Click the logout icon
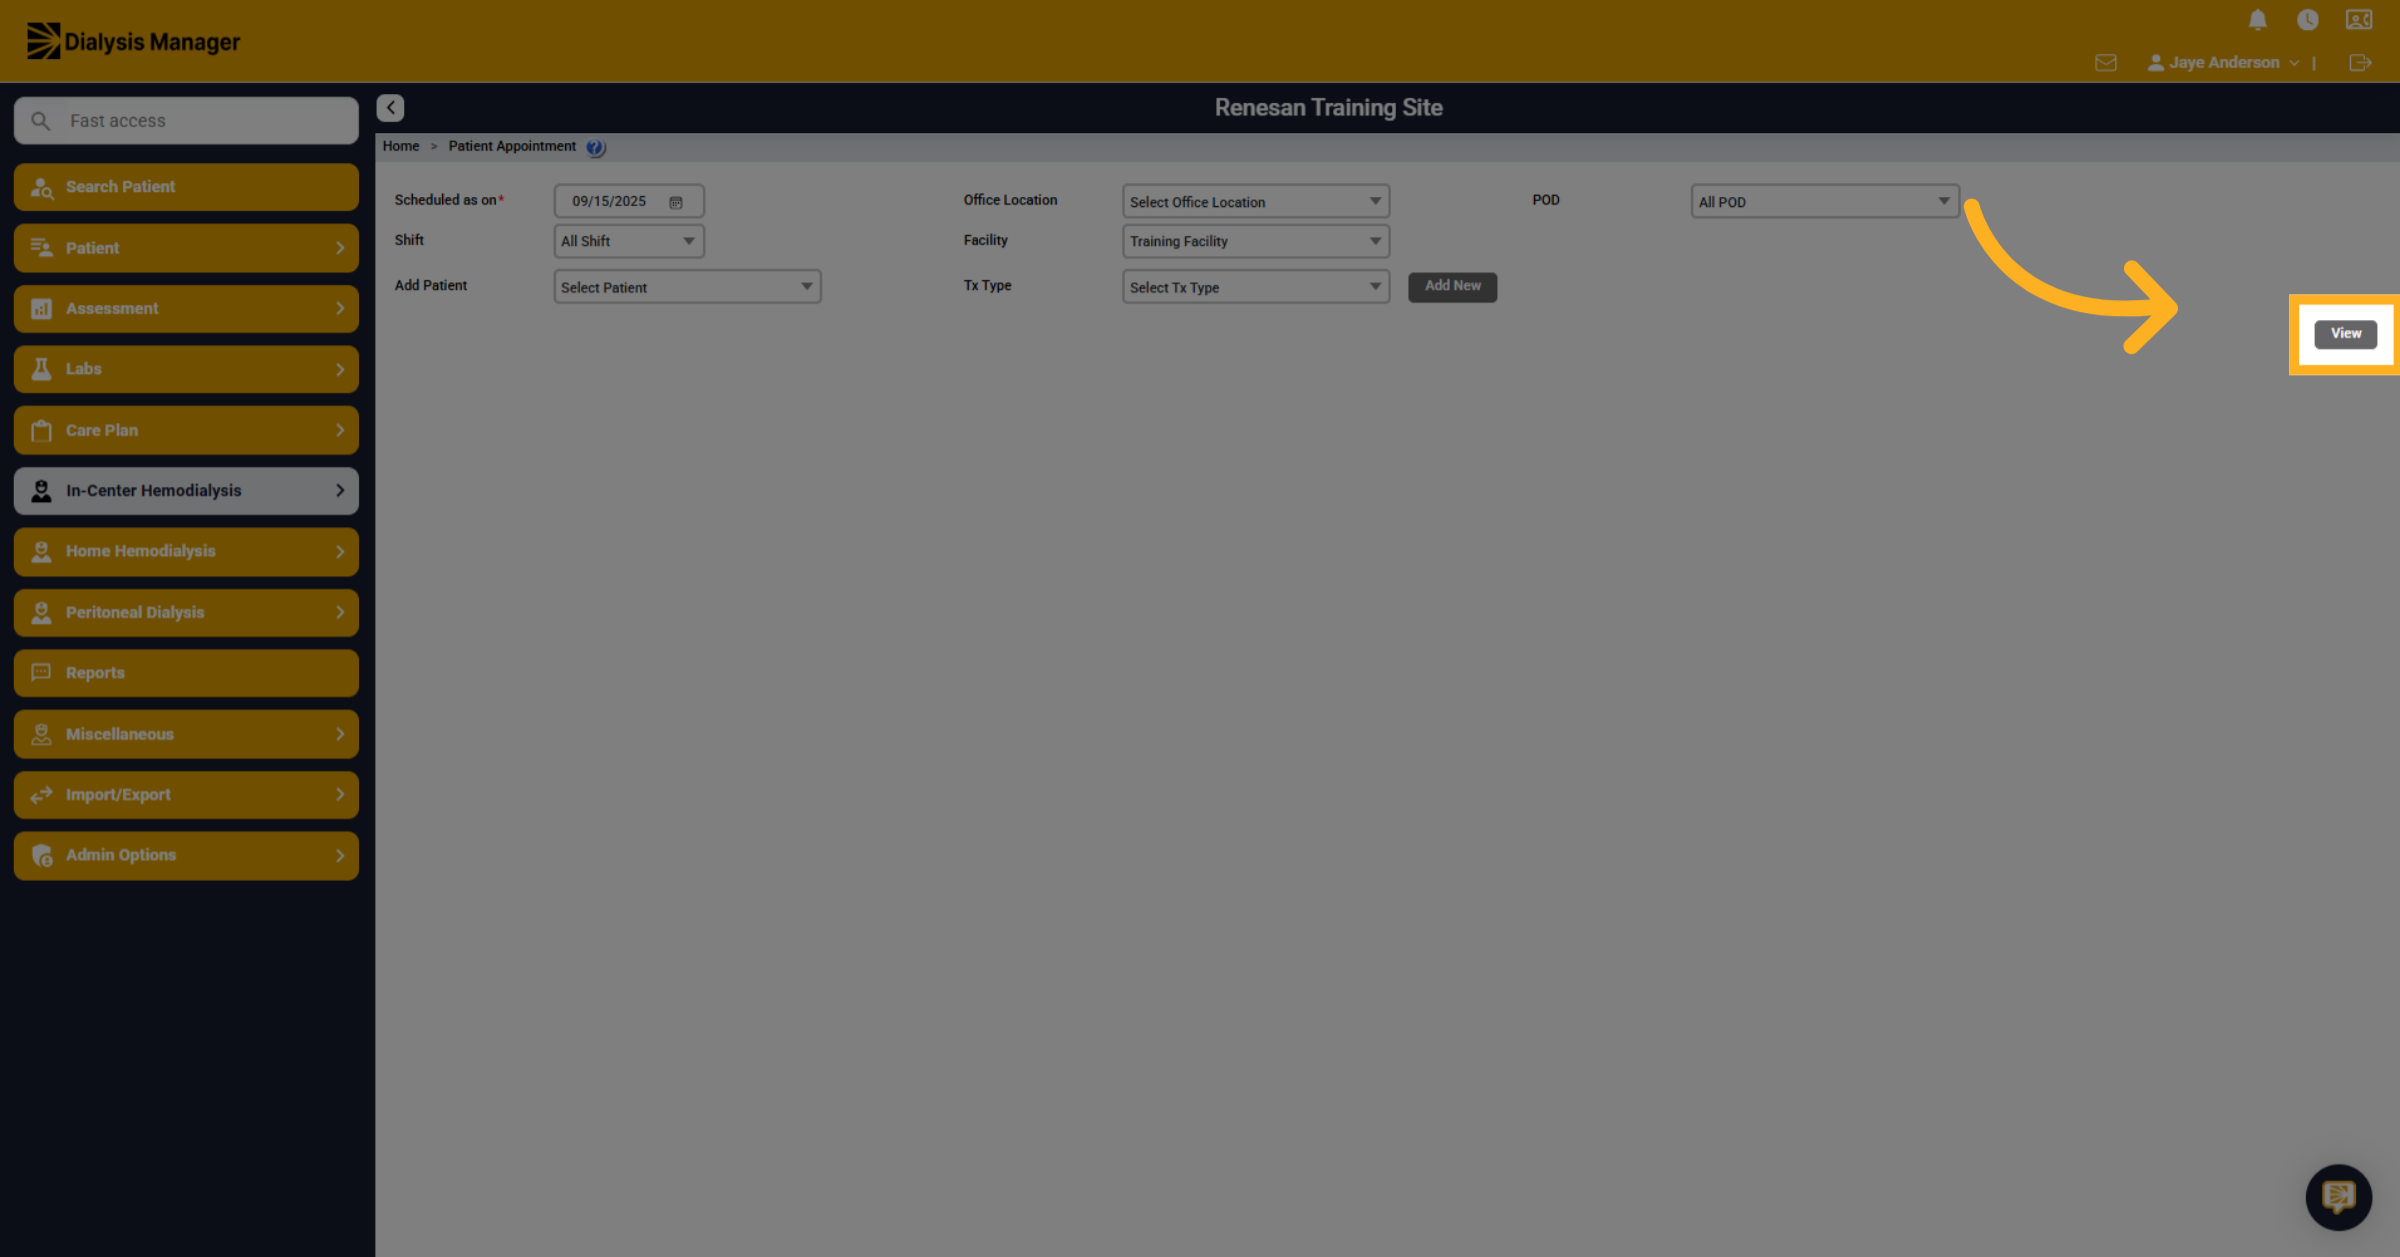 coord(2359,63)
